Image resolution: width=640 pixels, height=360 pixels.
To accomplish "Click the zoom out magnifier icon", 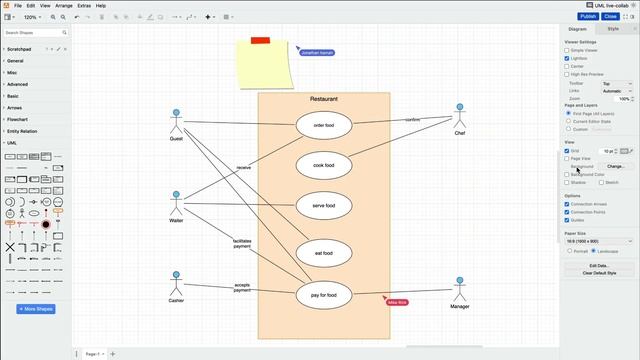I will click(x=63, y=17).
